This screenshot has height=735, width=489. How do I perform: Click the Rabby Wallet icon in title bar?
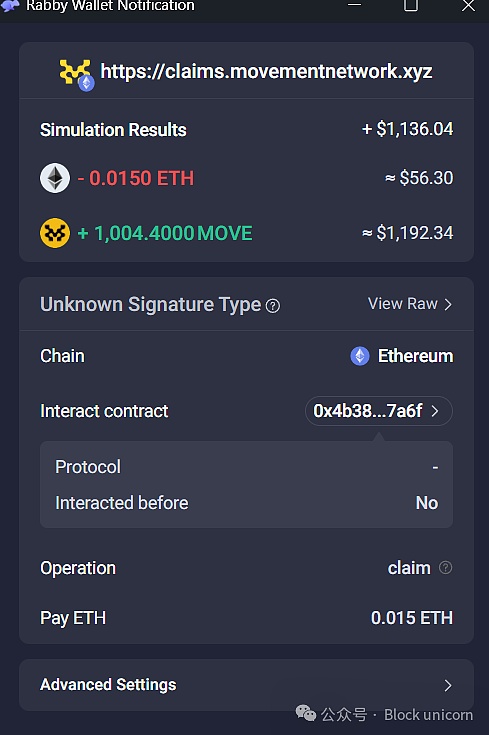coord(10,6)
